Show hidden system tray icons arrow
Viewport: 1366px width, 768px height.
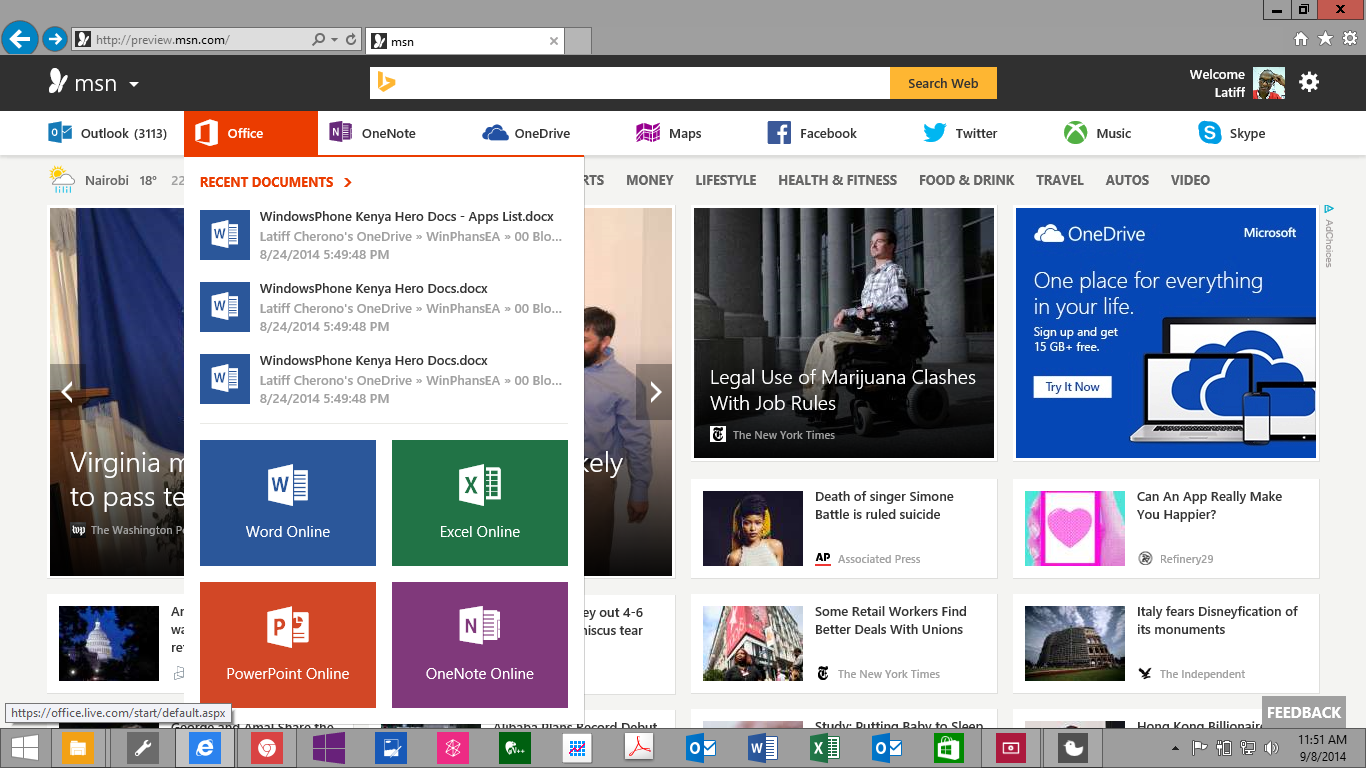(x=1175, y=748)
